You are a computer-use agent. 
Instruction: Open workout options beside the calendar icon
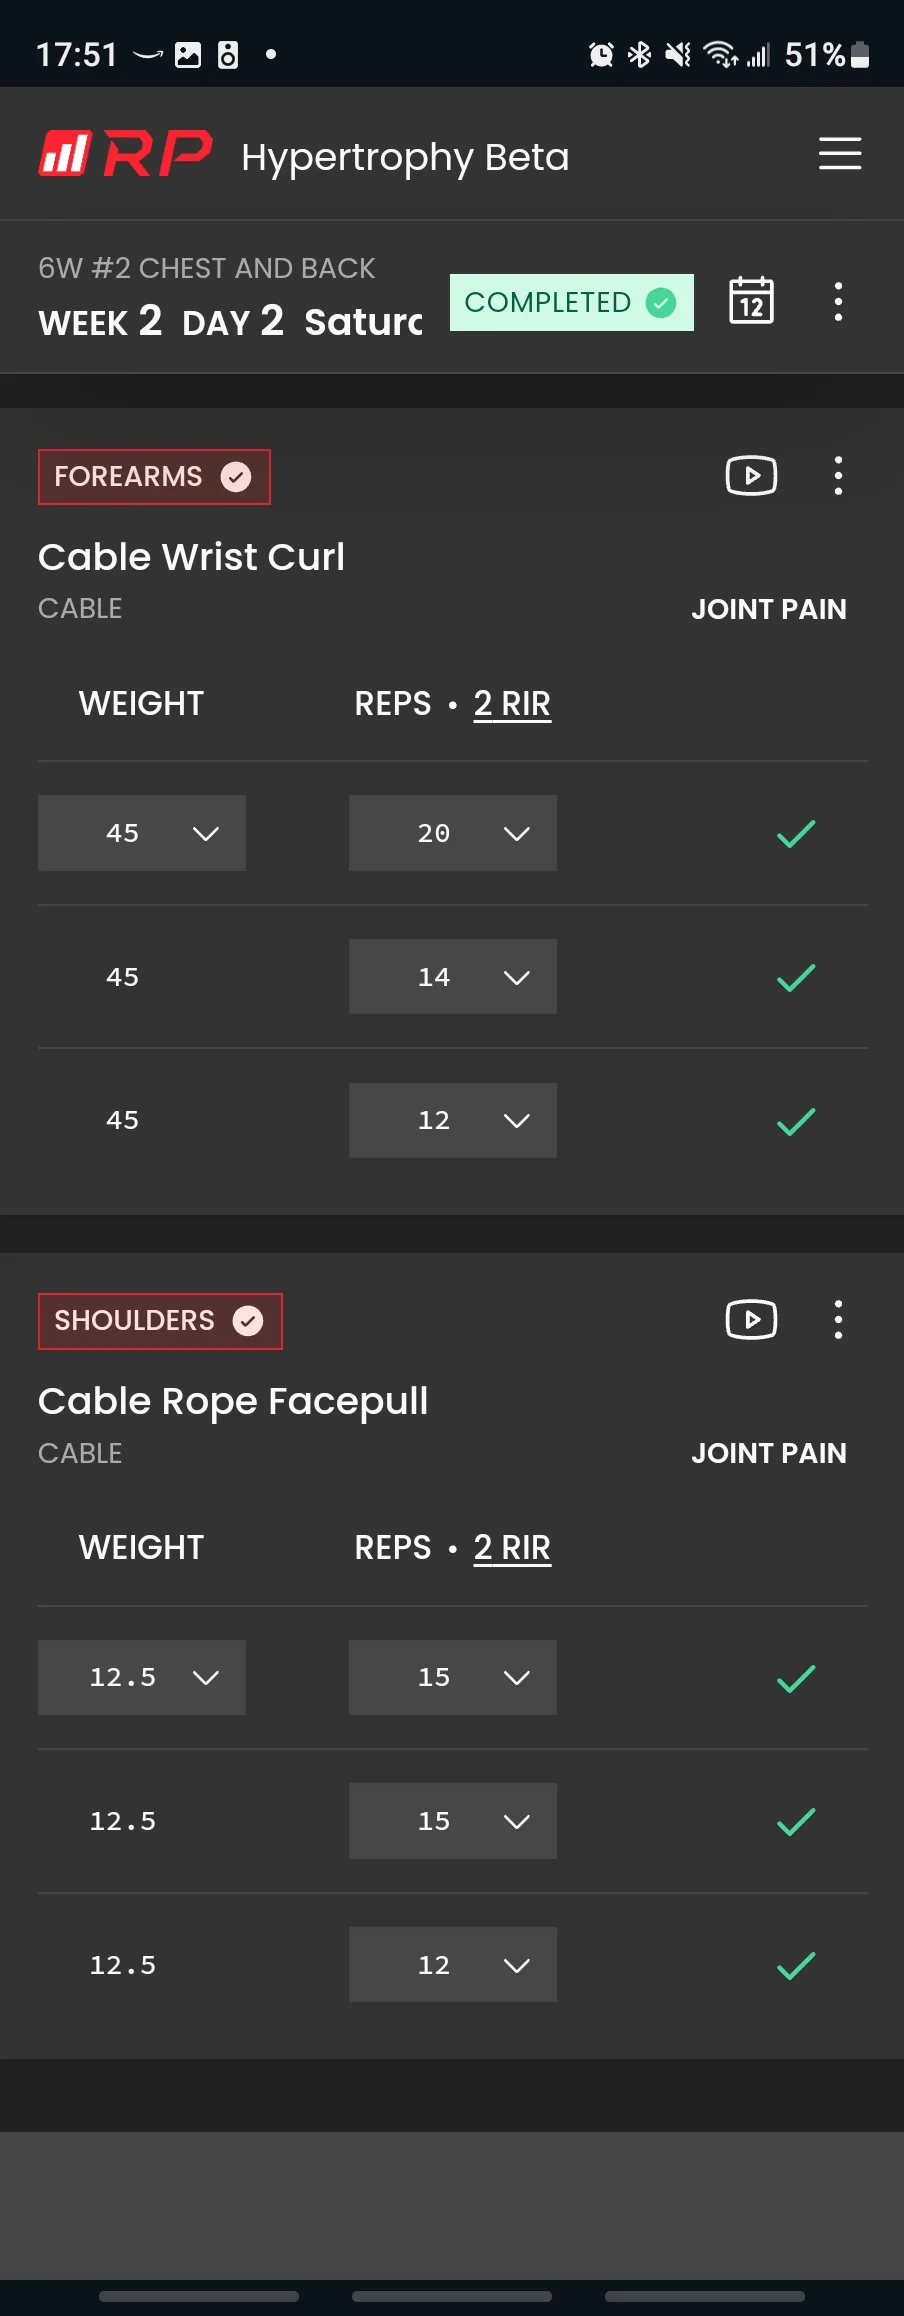(838, 301)
